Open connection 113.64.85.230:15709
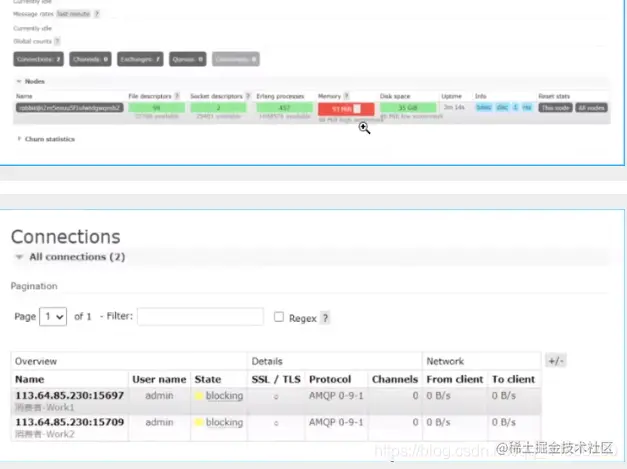The height and width of the screenshot is (469, 627). click(70, 422)
